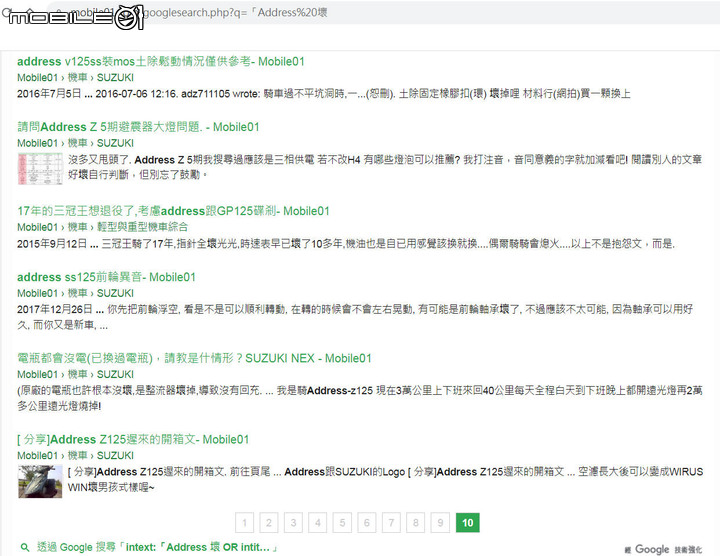Click breadcrumb under '請問Address Z 5期' result

75,143
